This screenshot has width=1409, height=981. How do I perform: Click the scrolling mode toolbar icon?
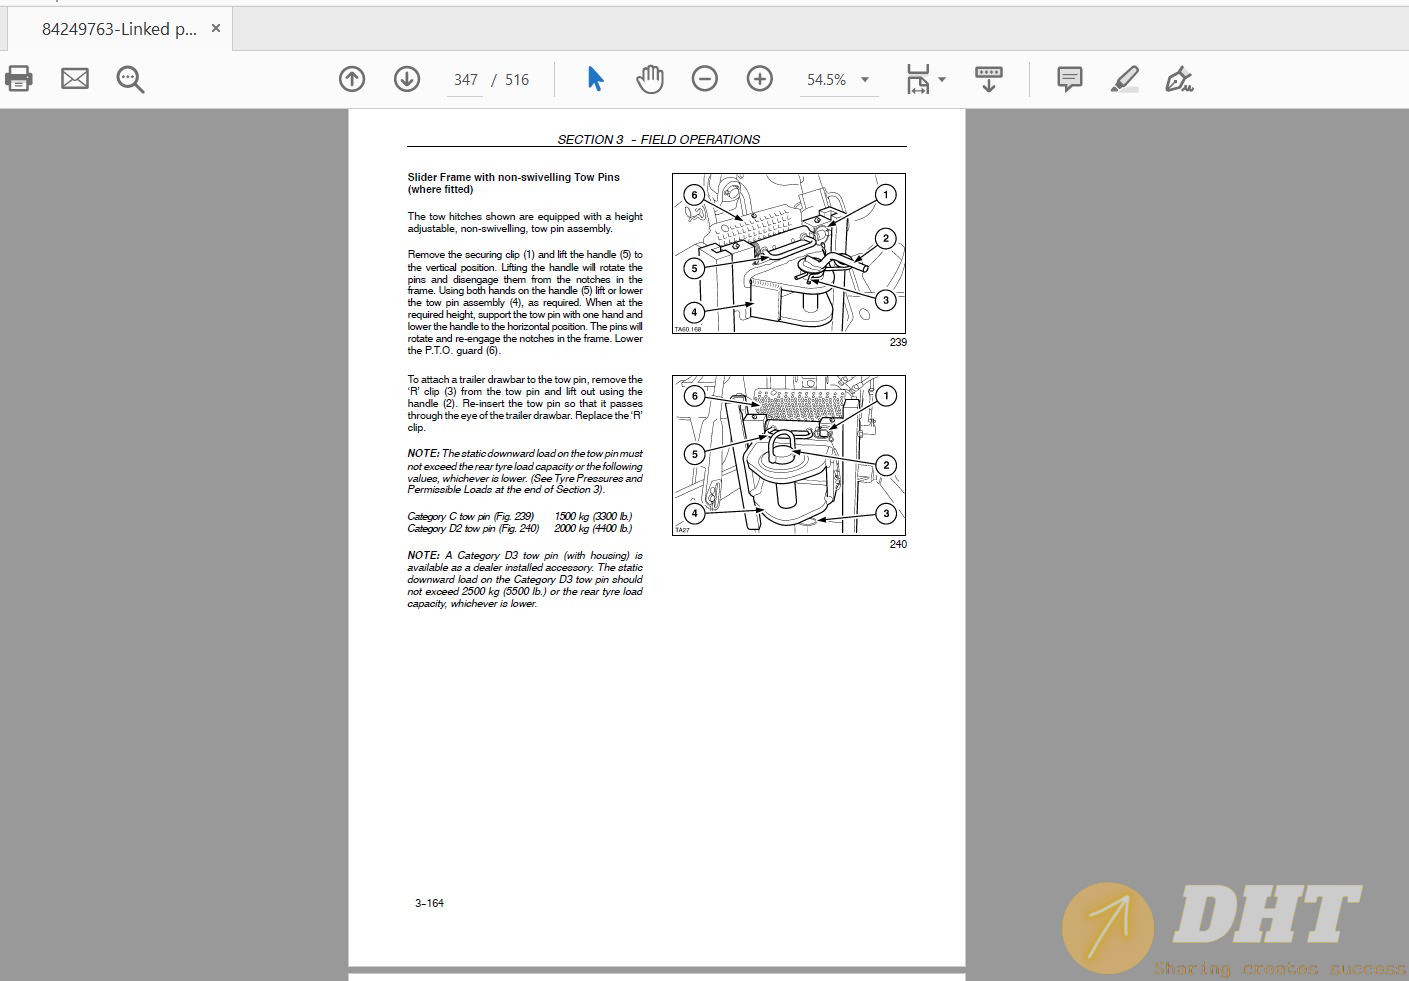(x=989, y=79)
